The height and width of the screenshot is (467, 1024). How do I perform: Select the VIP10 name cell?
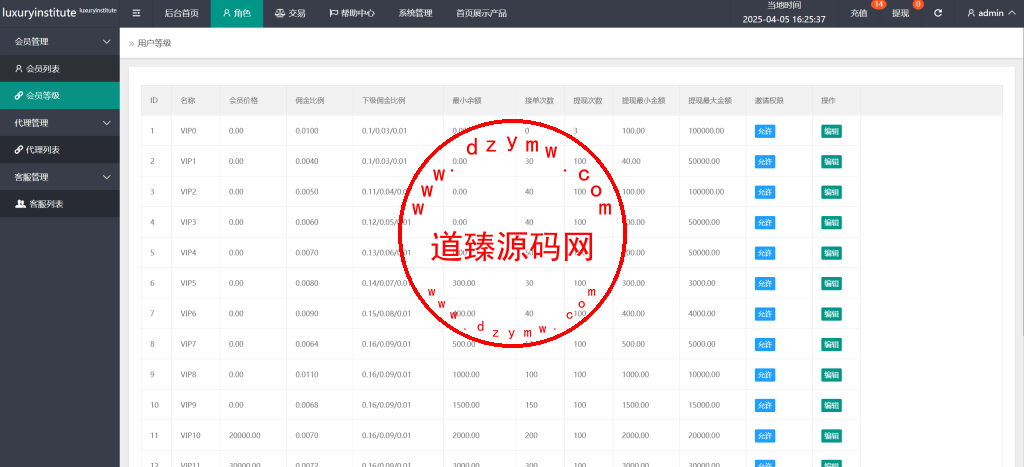pos(190,436)
